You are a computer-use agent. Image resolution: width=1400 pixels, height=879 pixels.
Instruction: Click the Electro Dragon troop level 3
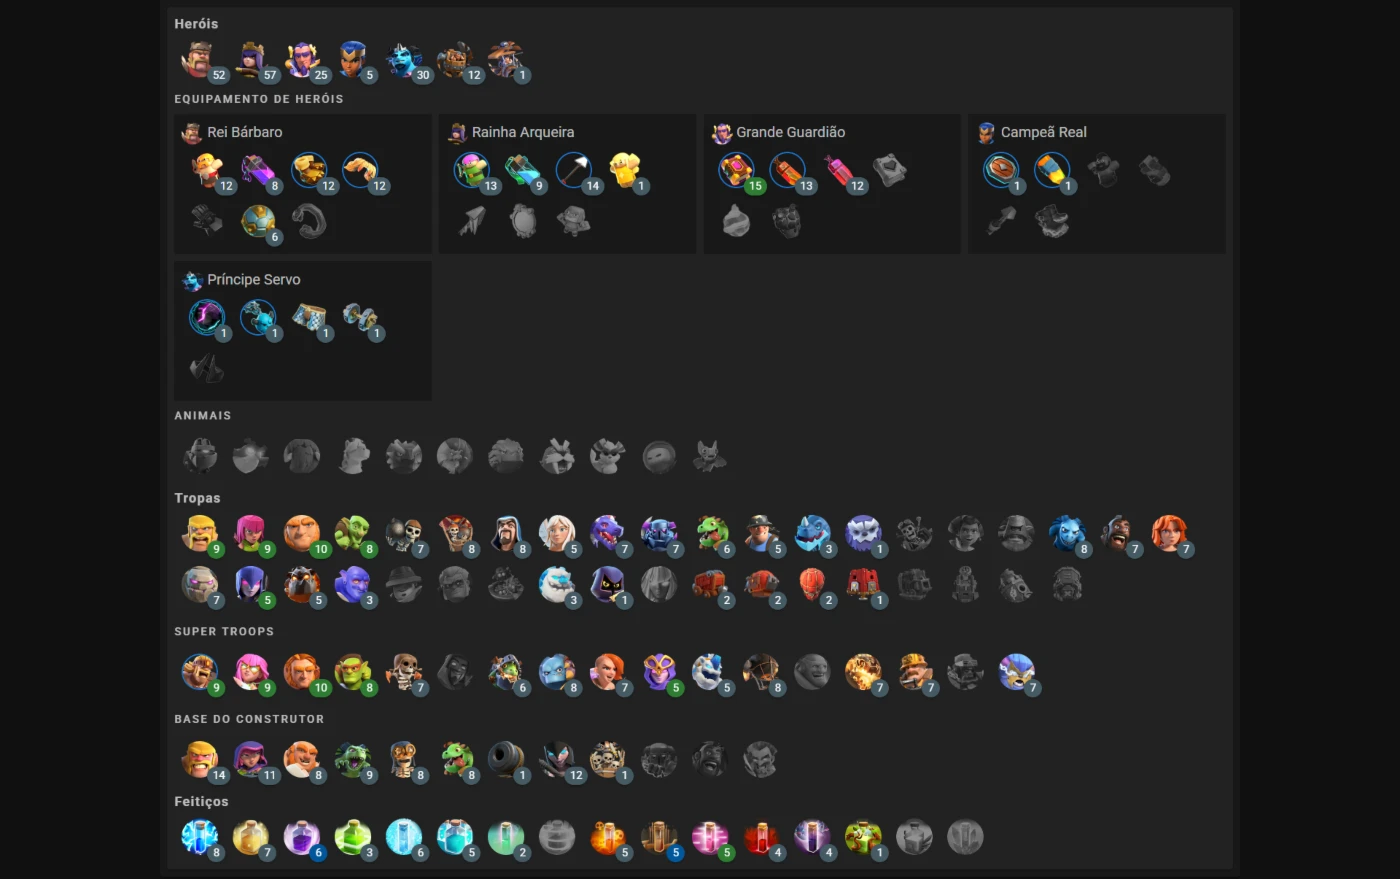[813, 534]
